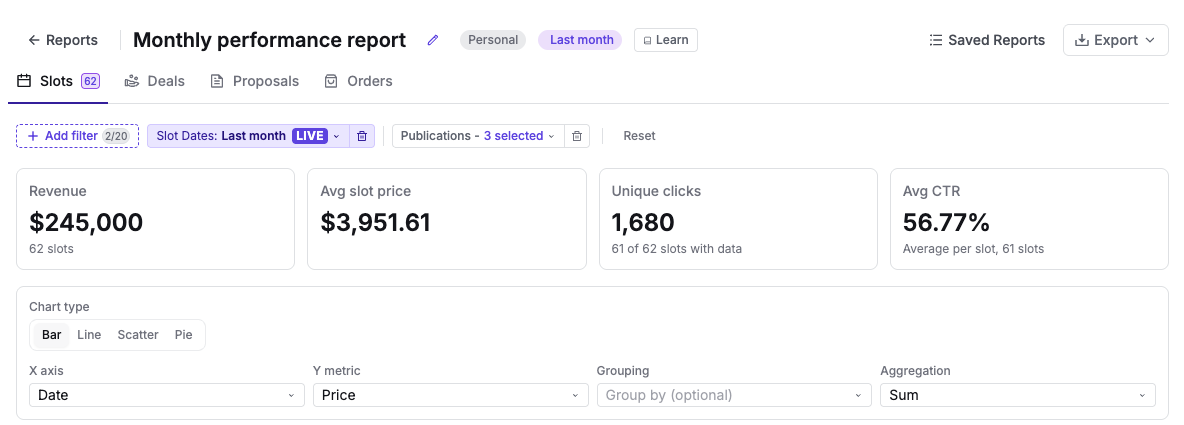The image size is (1184, 425).
Task: Select Pie chart type
Action: point(183,335)
